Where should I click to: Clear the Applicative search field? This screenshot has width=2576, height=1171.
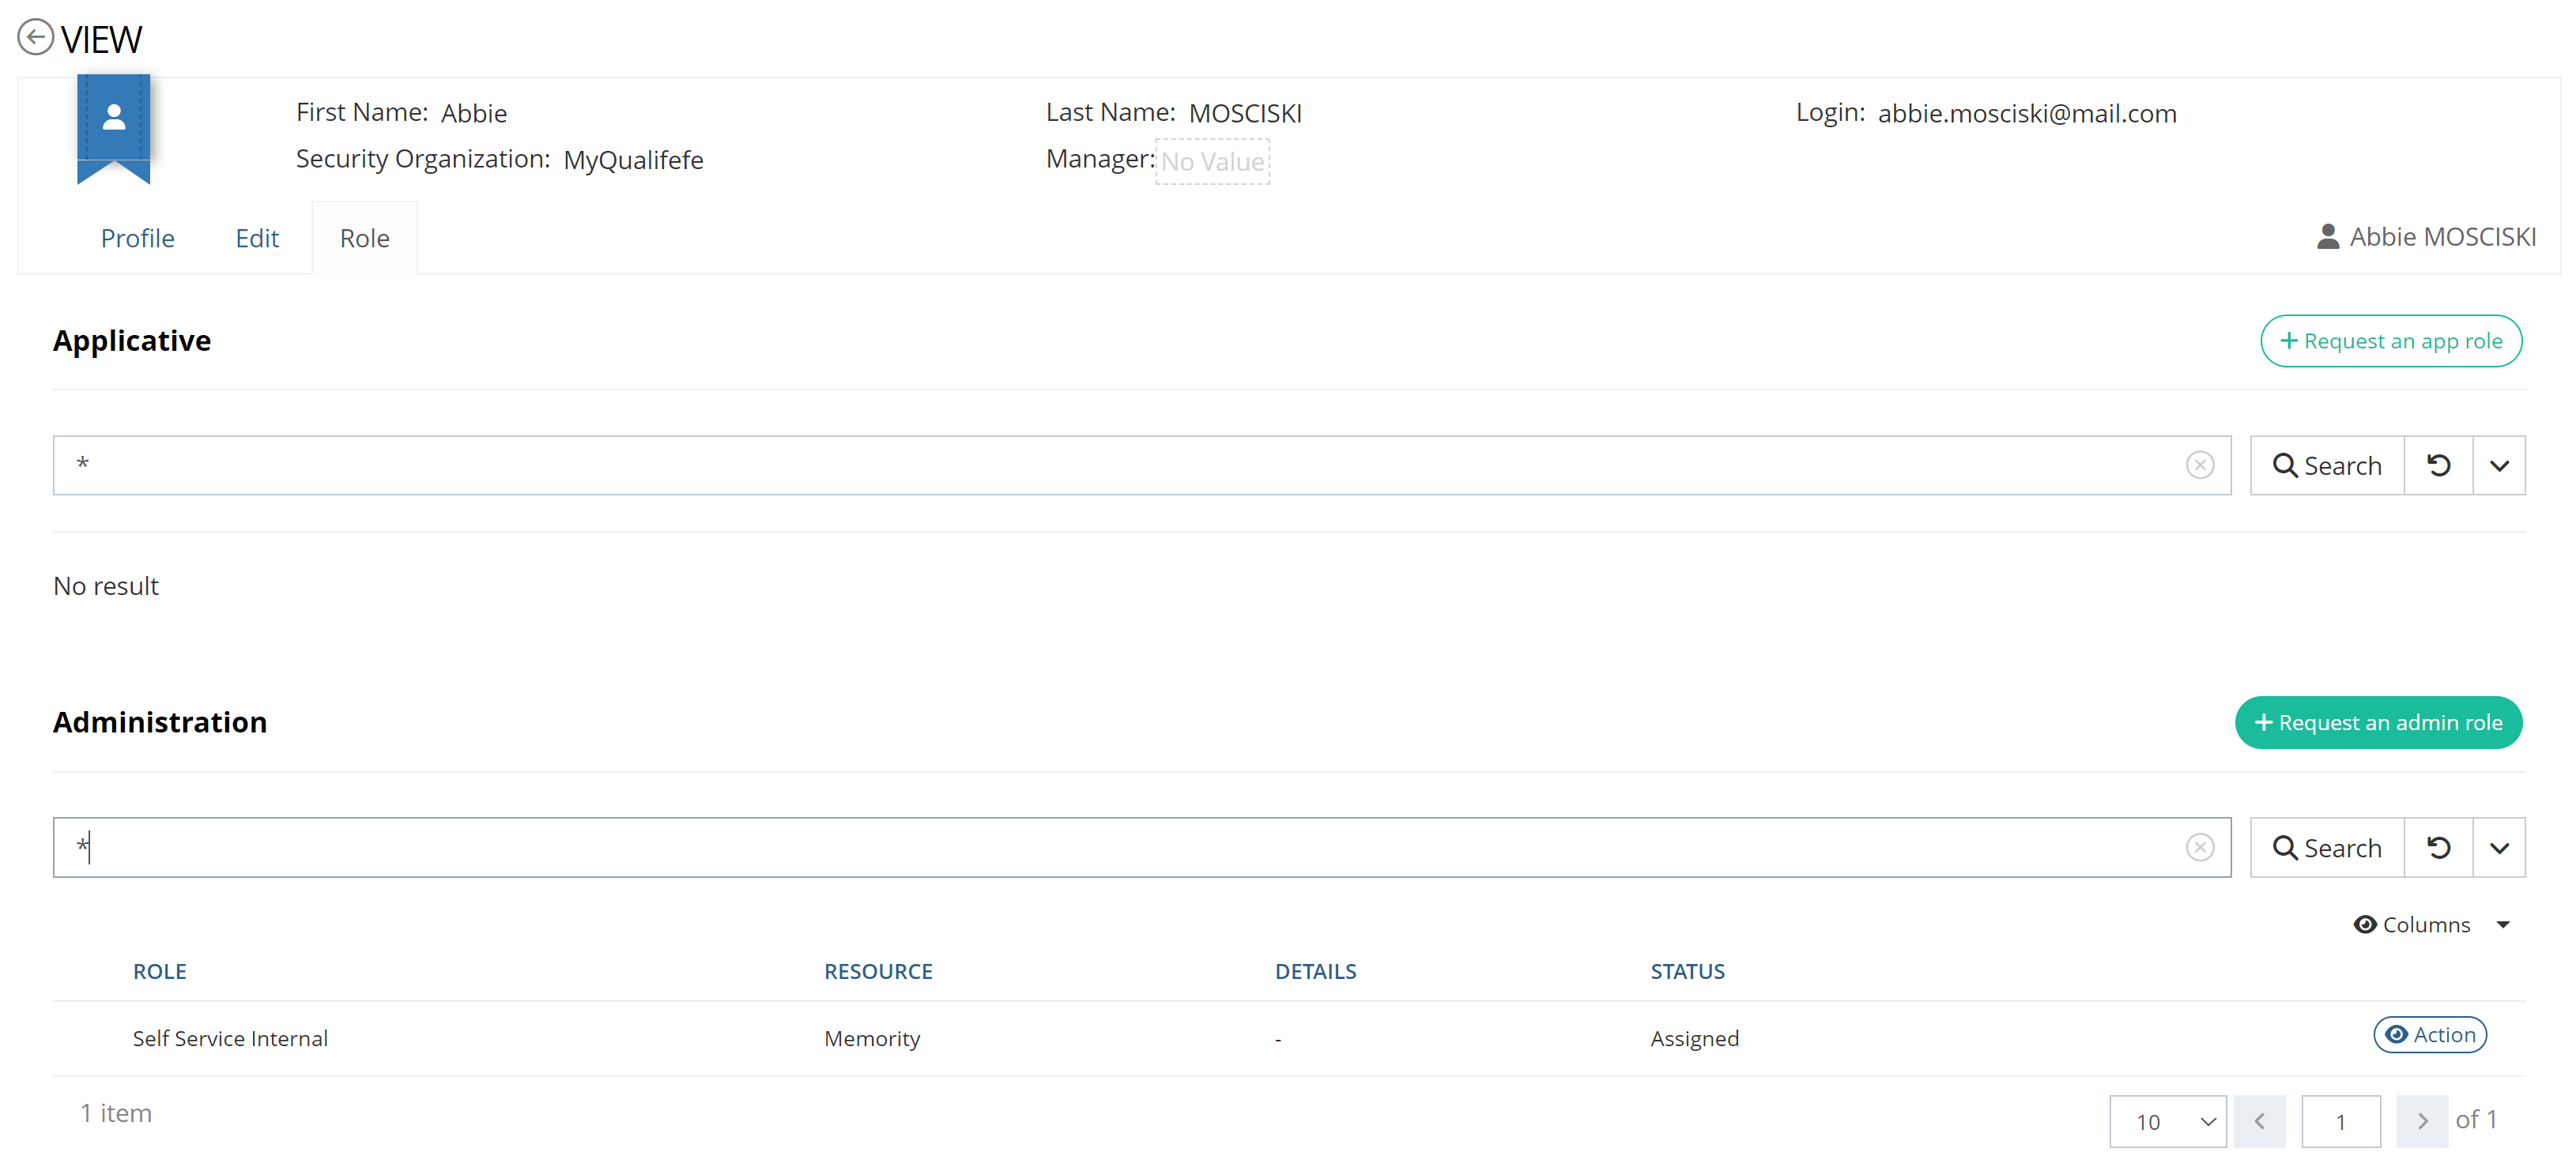pyautogui.click(x=2199, y=465)
